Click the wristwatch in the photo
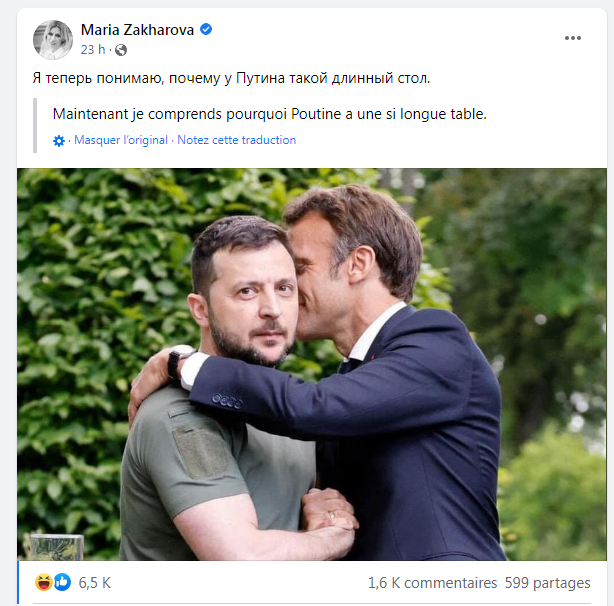Viewport: 614px width, 606px height. coord(179,361)
